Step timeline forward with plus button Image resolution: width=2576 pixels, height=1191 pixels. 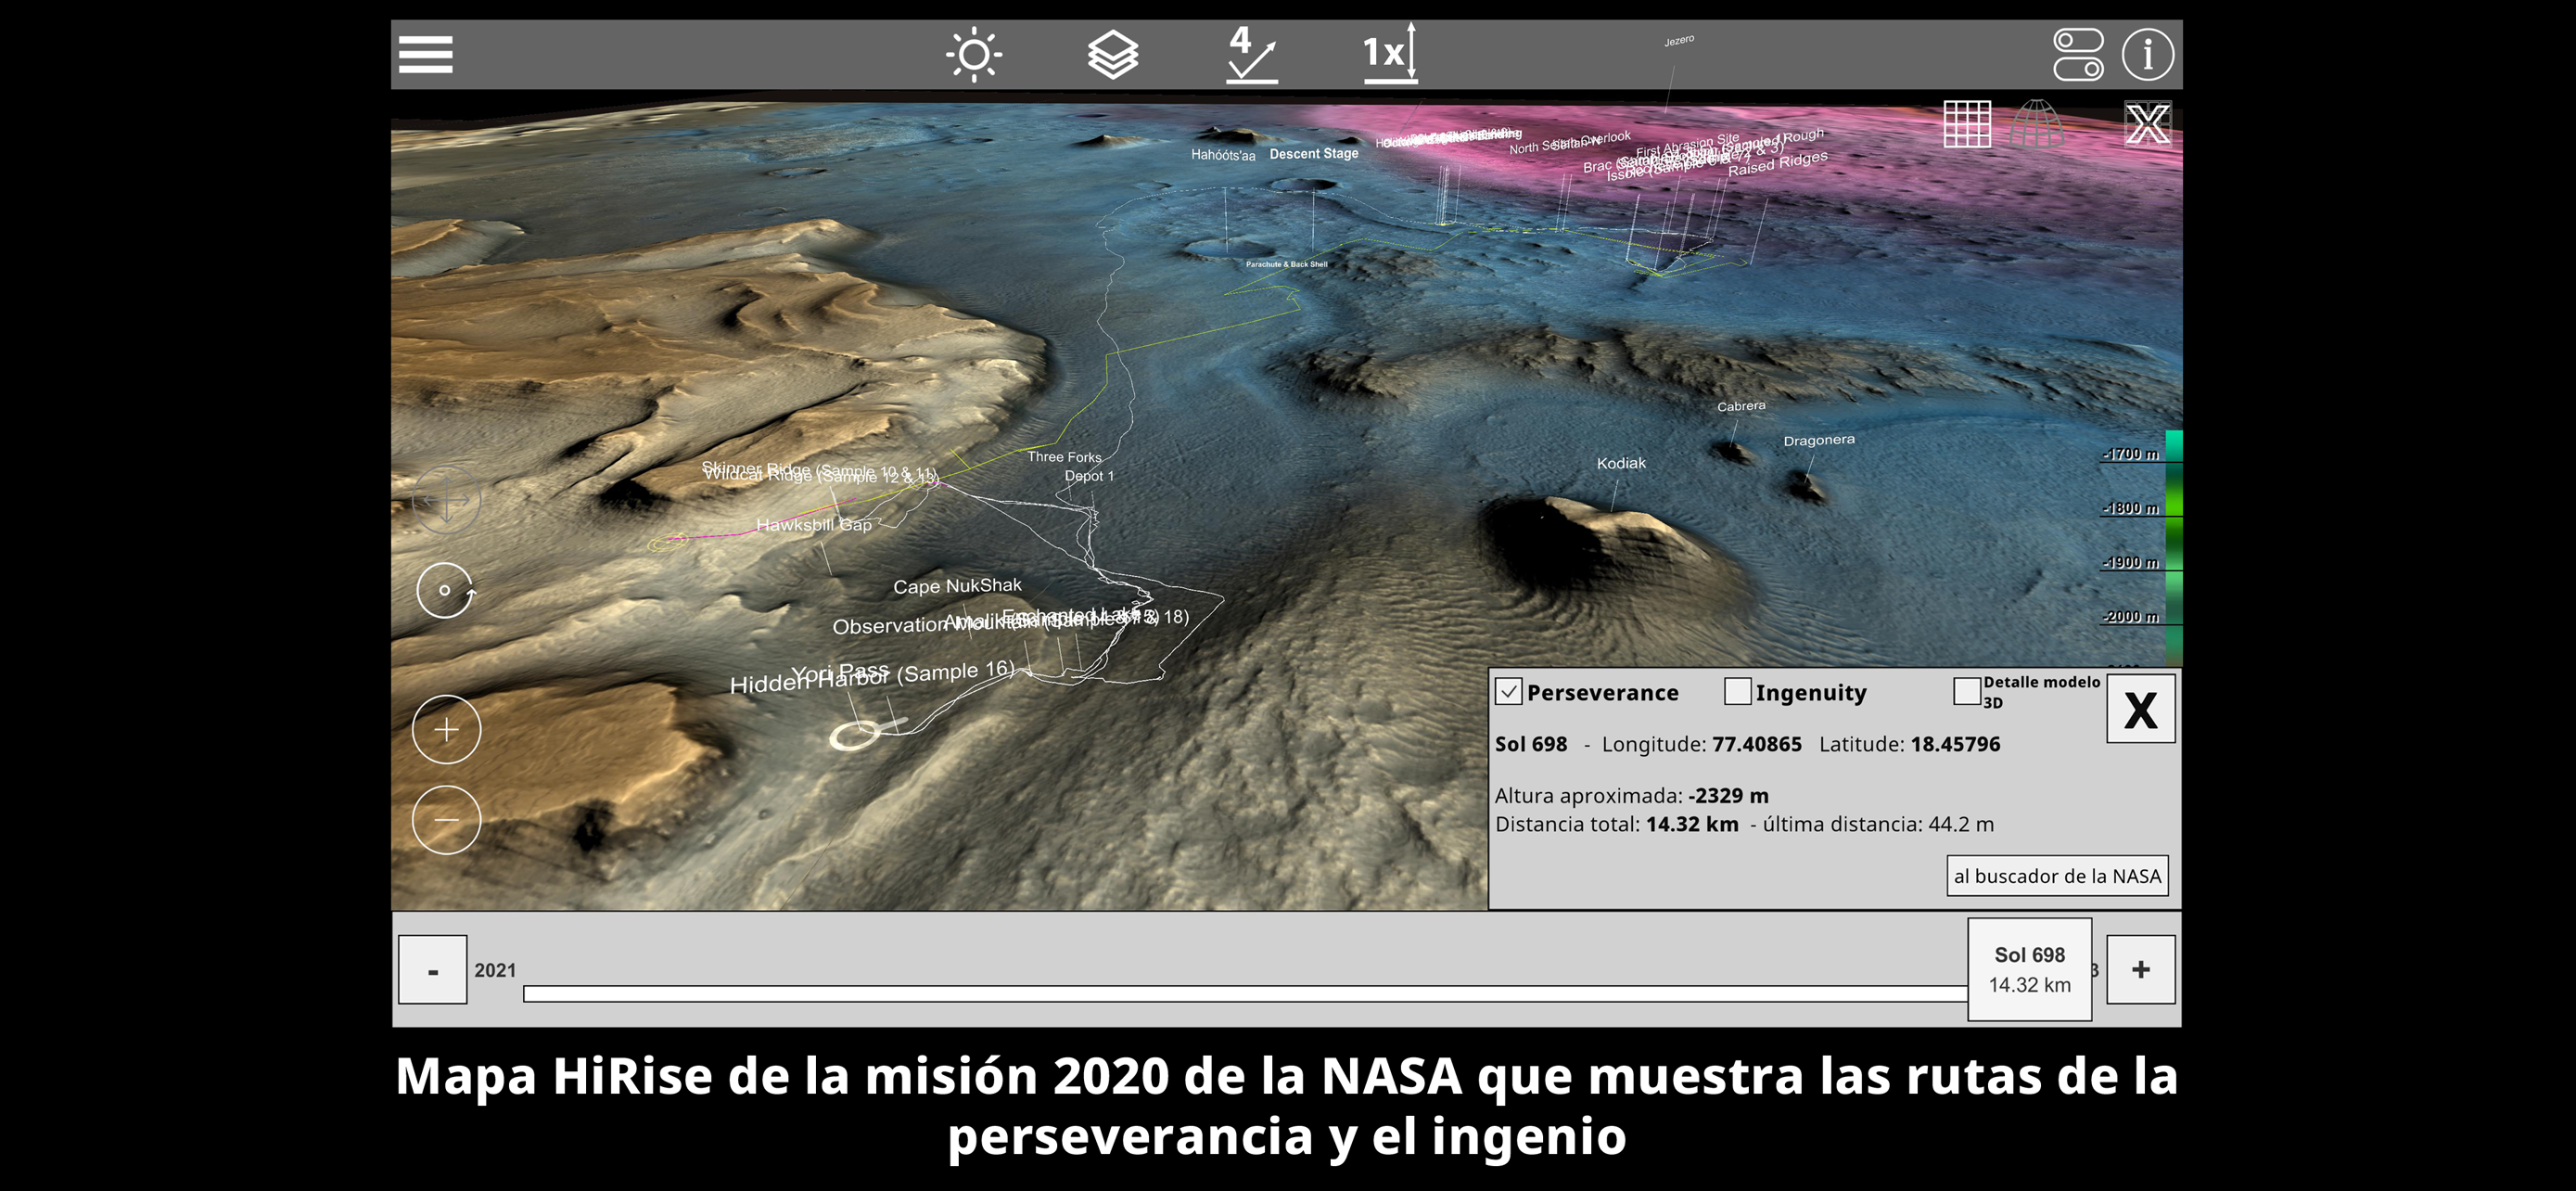[x=2140, y=969]
